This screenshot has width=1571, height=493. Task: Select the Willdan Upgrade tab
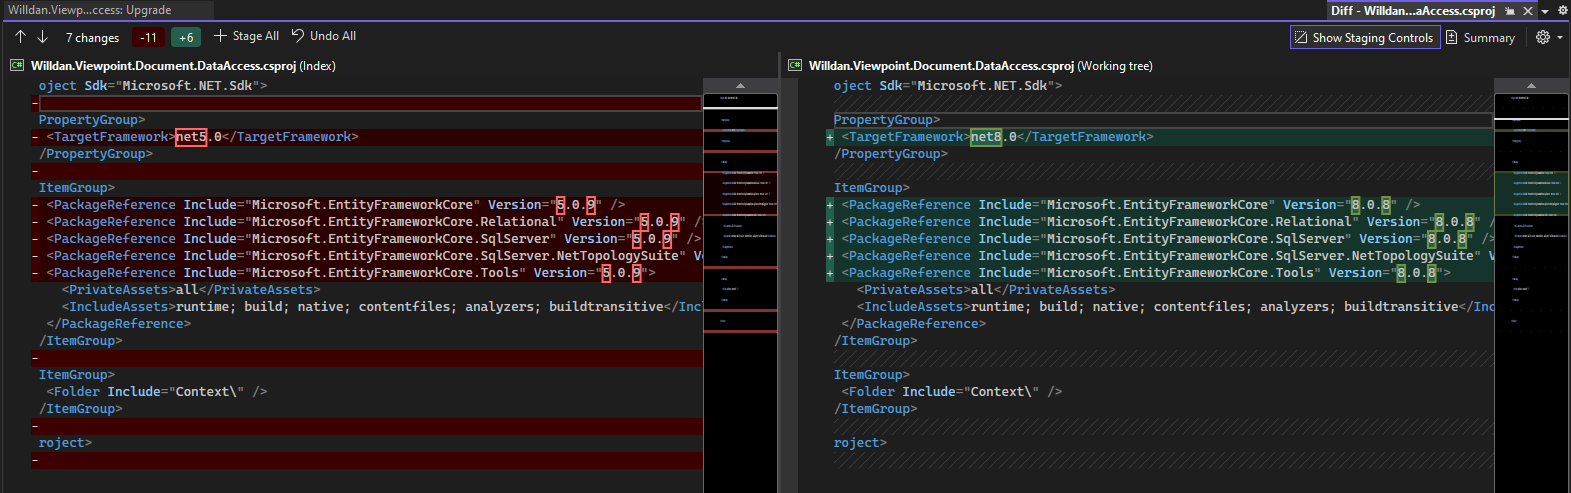(x=90, y=10)
